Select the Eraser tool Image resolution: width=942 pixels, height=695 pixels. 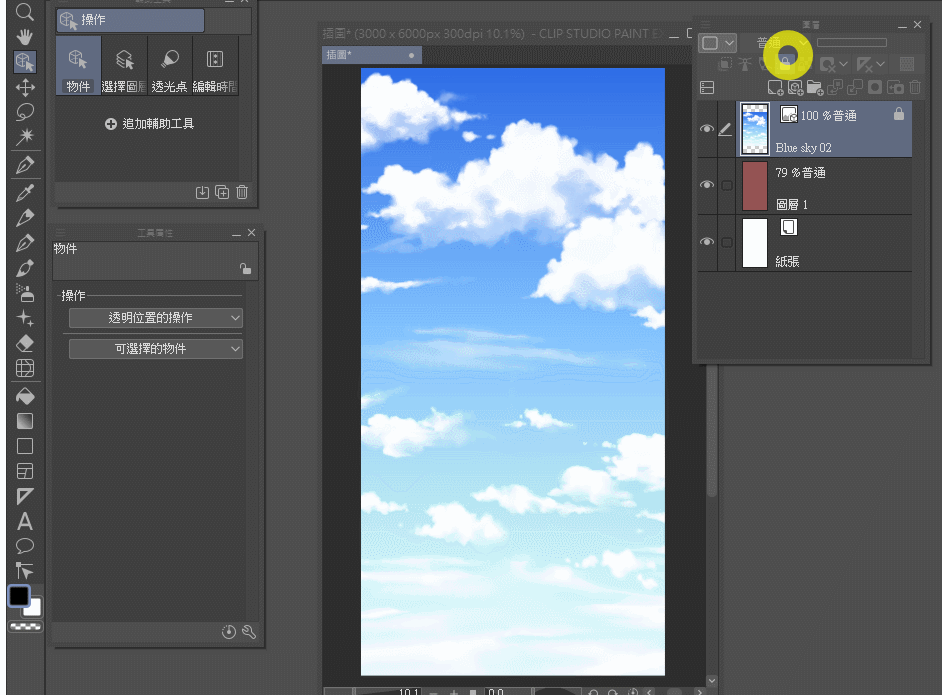[x=25, y=343]
